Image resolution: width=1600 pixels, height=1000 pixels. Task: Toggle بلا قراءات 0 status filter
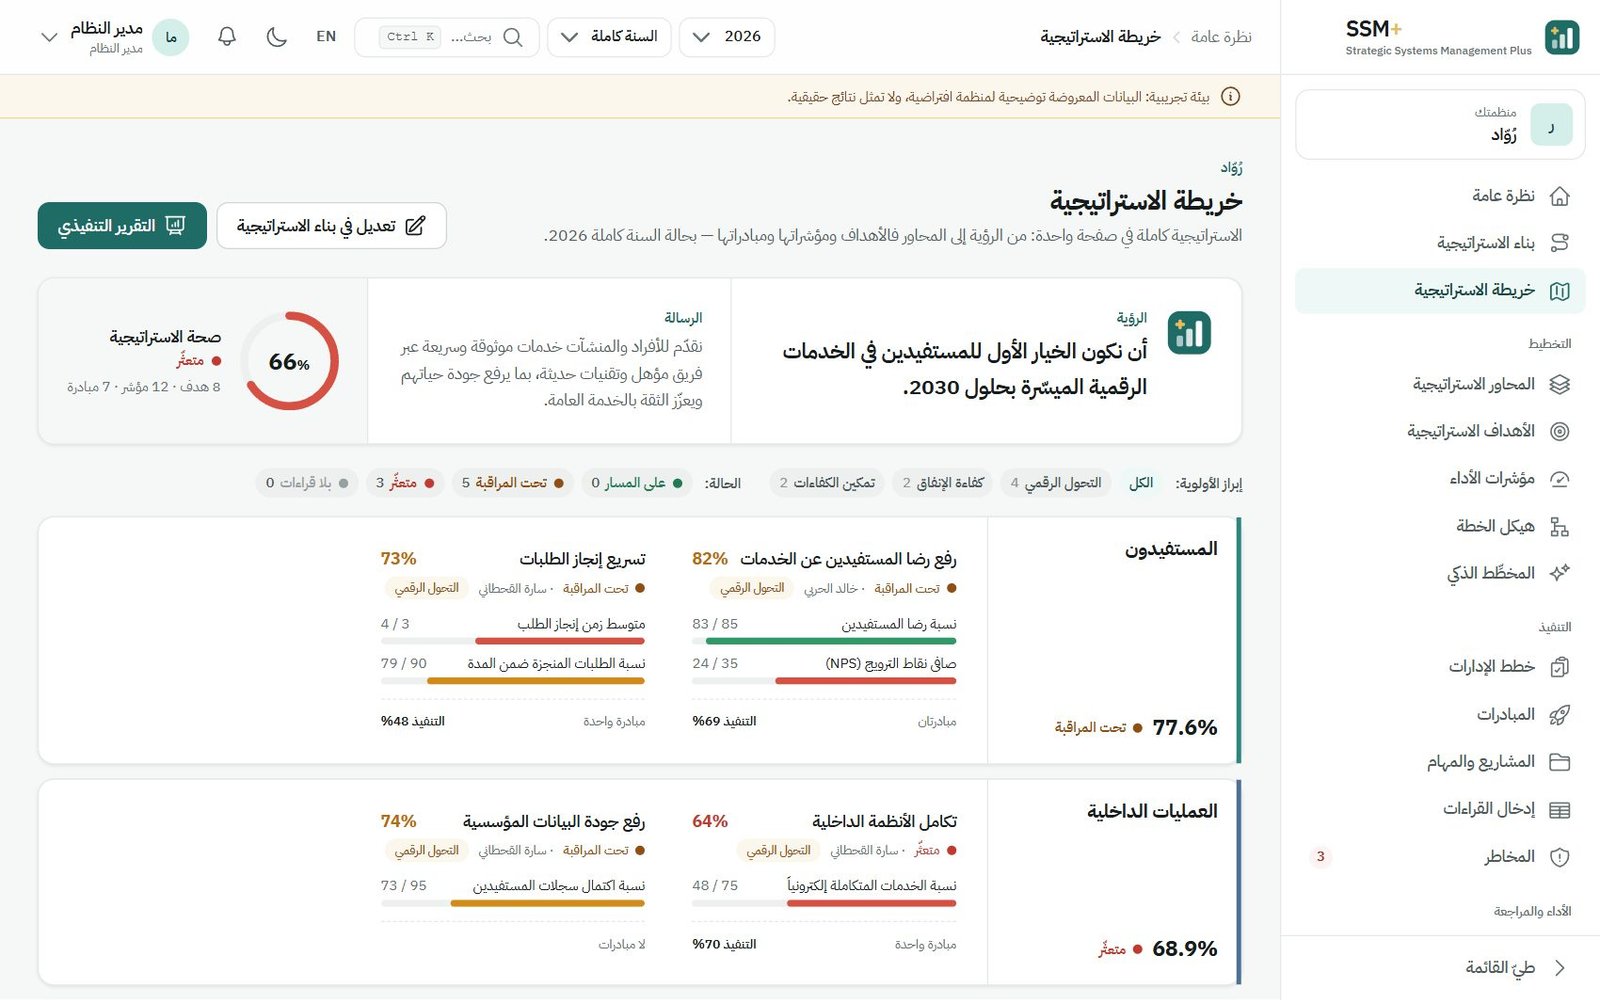click(306, 483)
